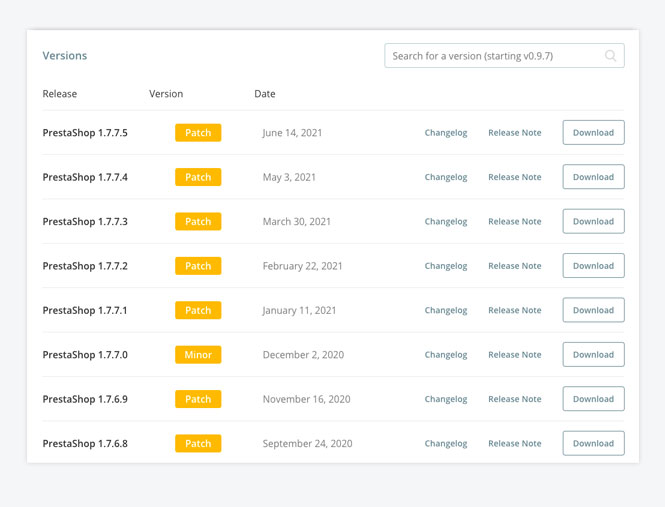Download PrestaShop 1.7.6.8
This screenshot has height=507, width=665.
pyautogui.click(x=593, y=443)
